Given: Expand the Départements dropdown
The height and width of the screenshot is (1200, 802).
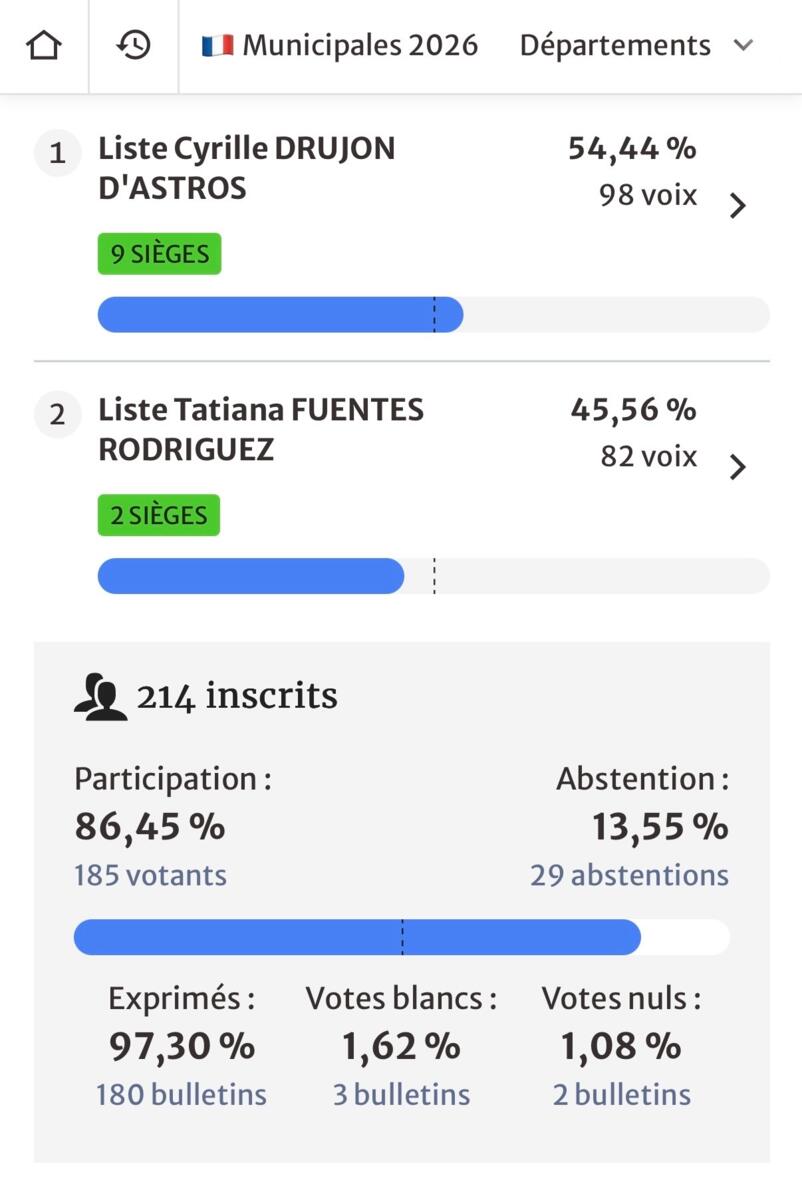Looking at the screenshot, I should 636,46.
